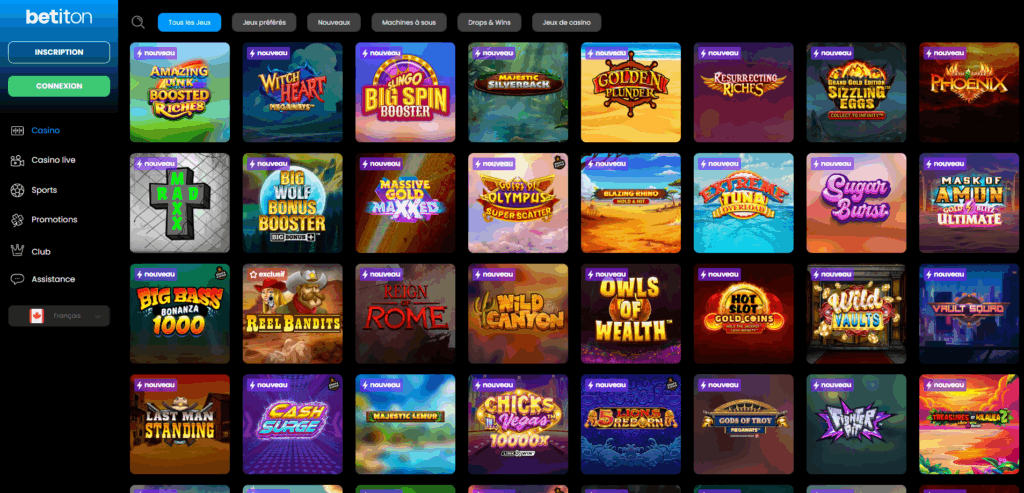Click the Canadian flag icon
1024x493 pixels.
point(37,316)
